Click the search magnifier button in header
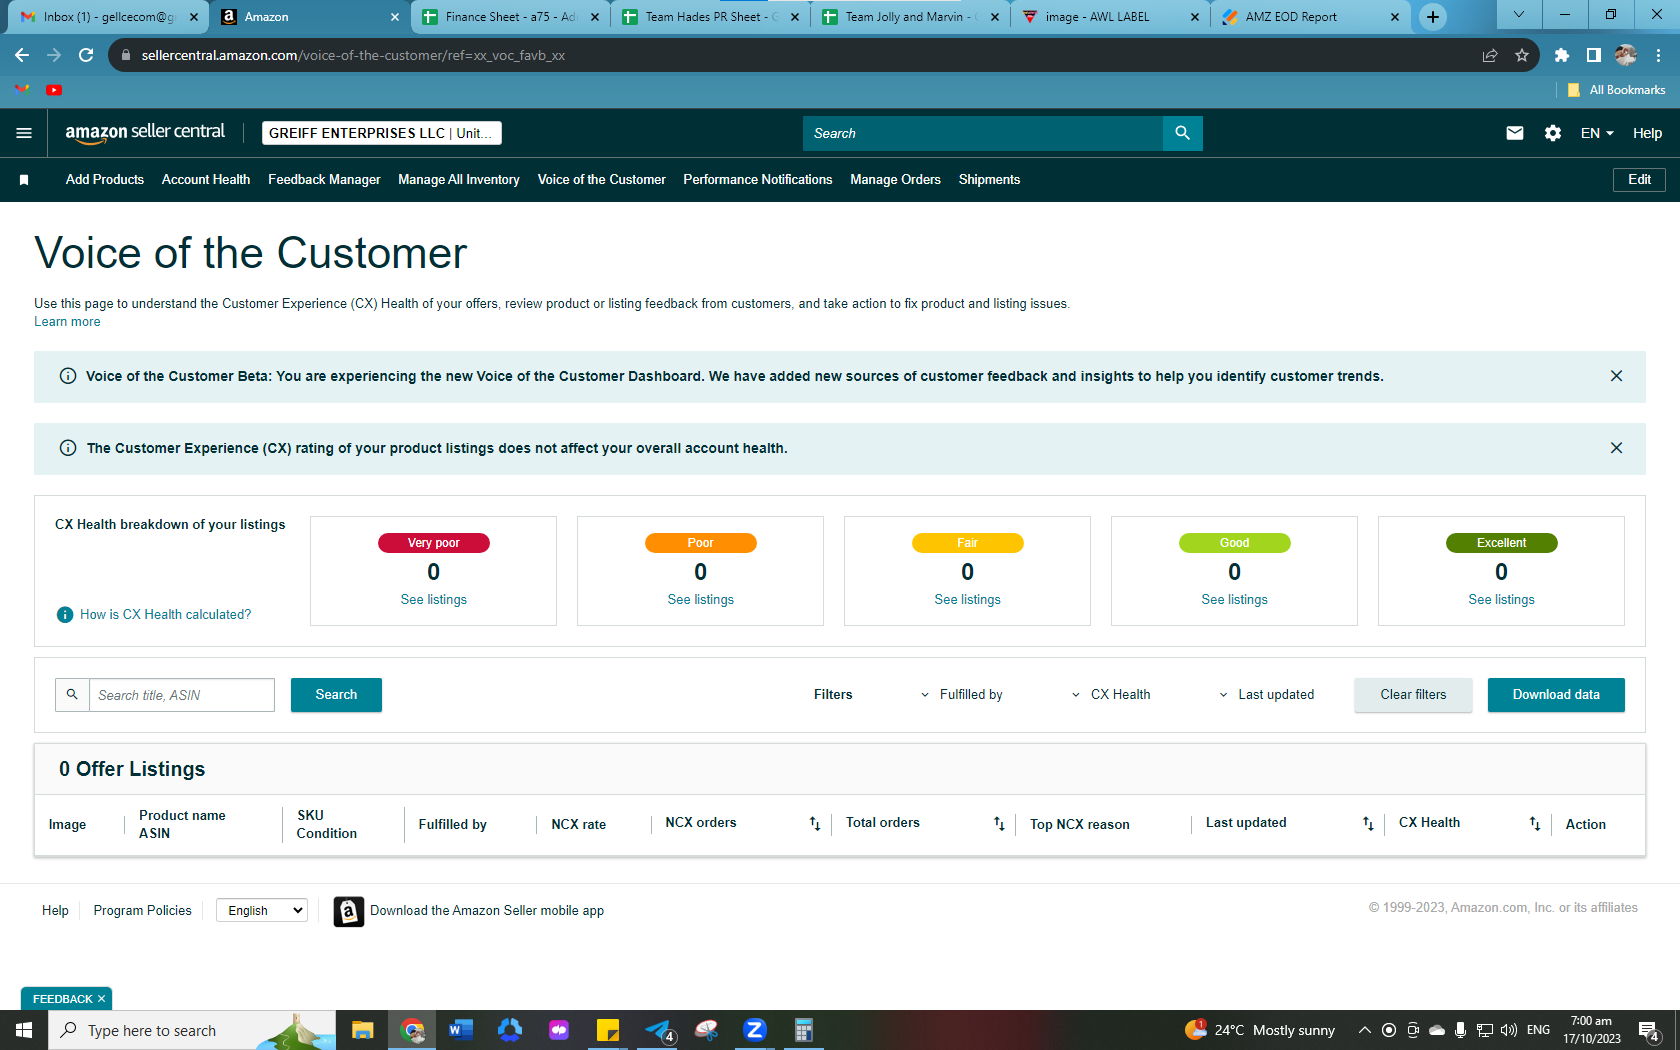 (x=1182, y=133)
